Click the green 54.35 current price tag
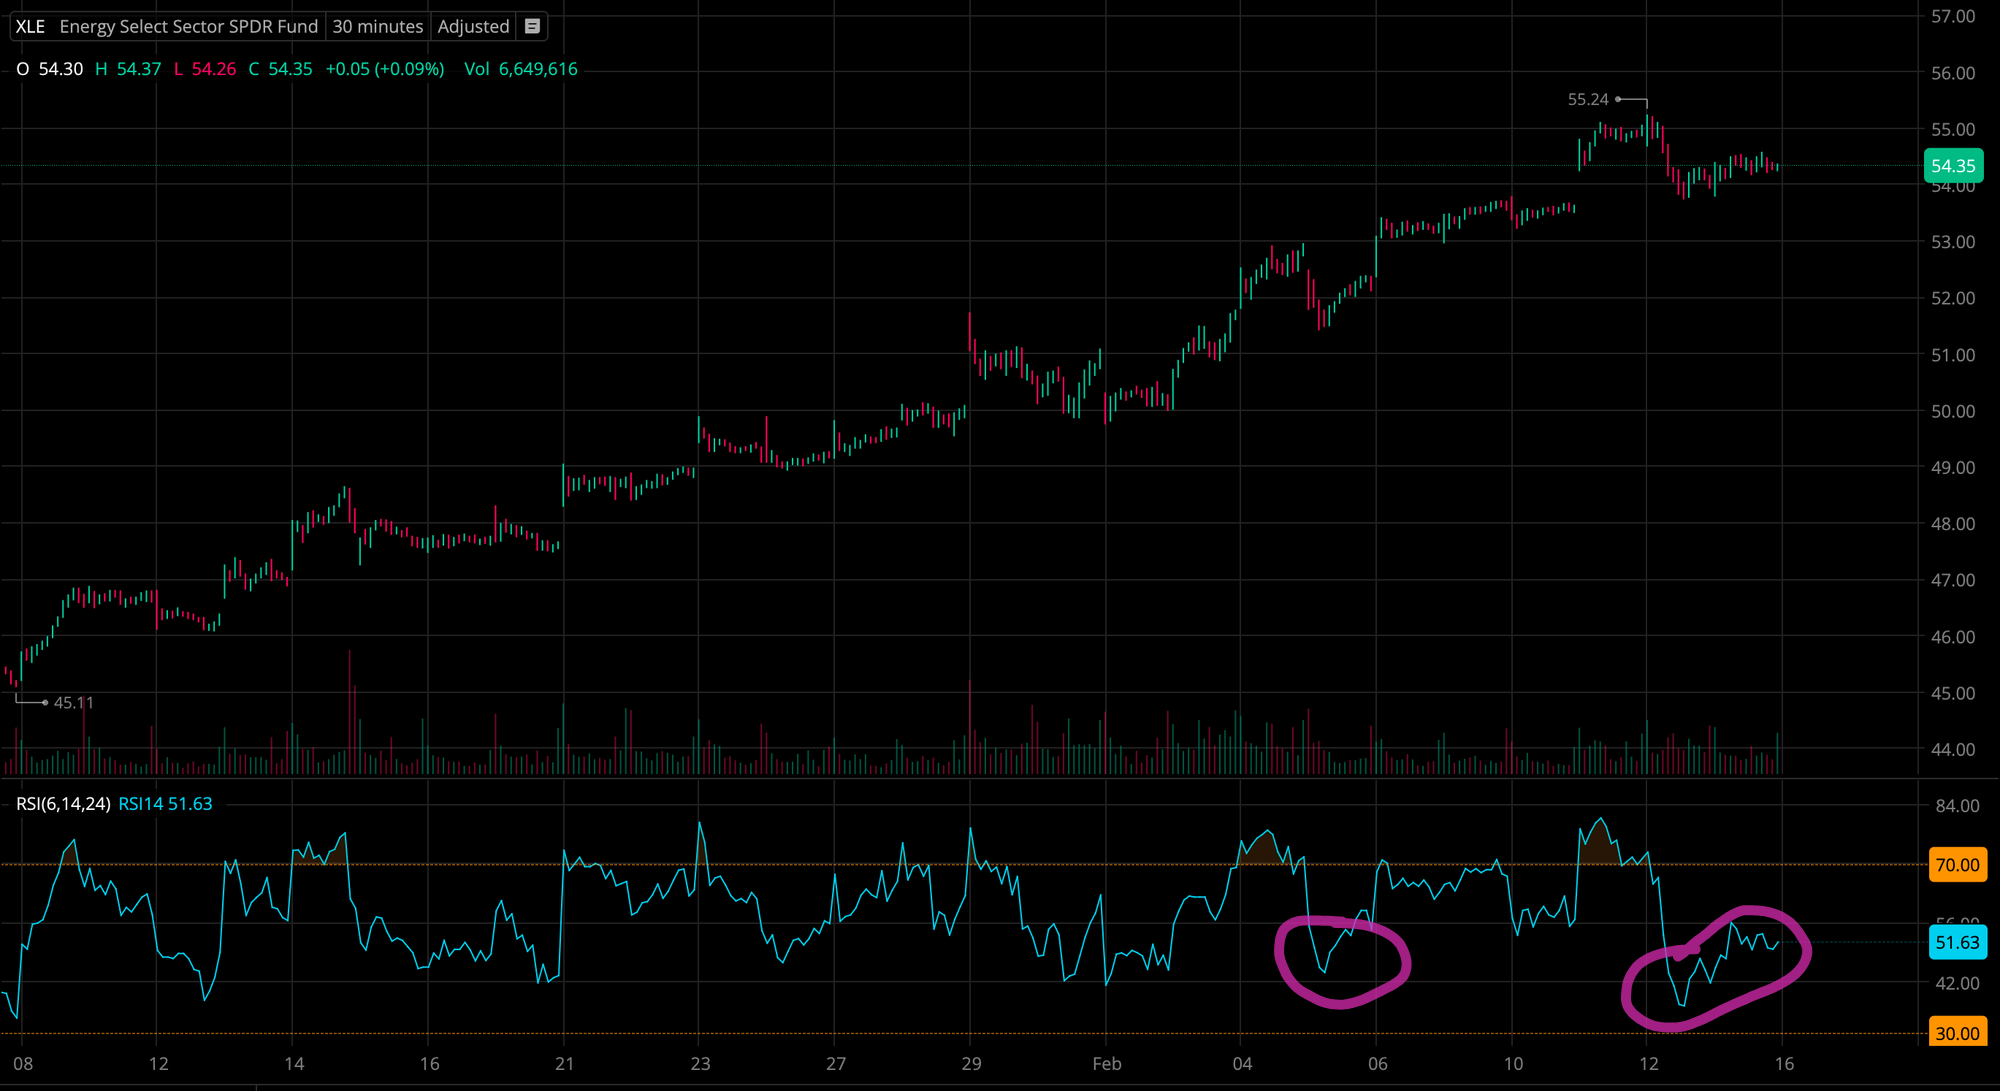 (x=1952, y=166)
